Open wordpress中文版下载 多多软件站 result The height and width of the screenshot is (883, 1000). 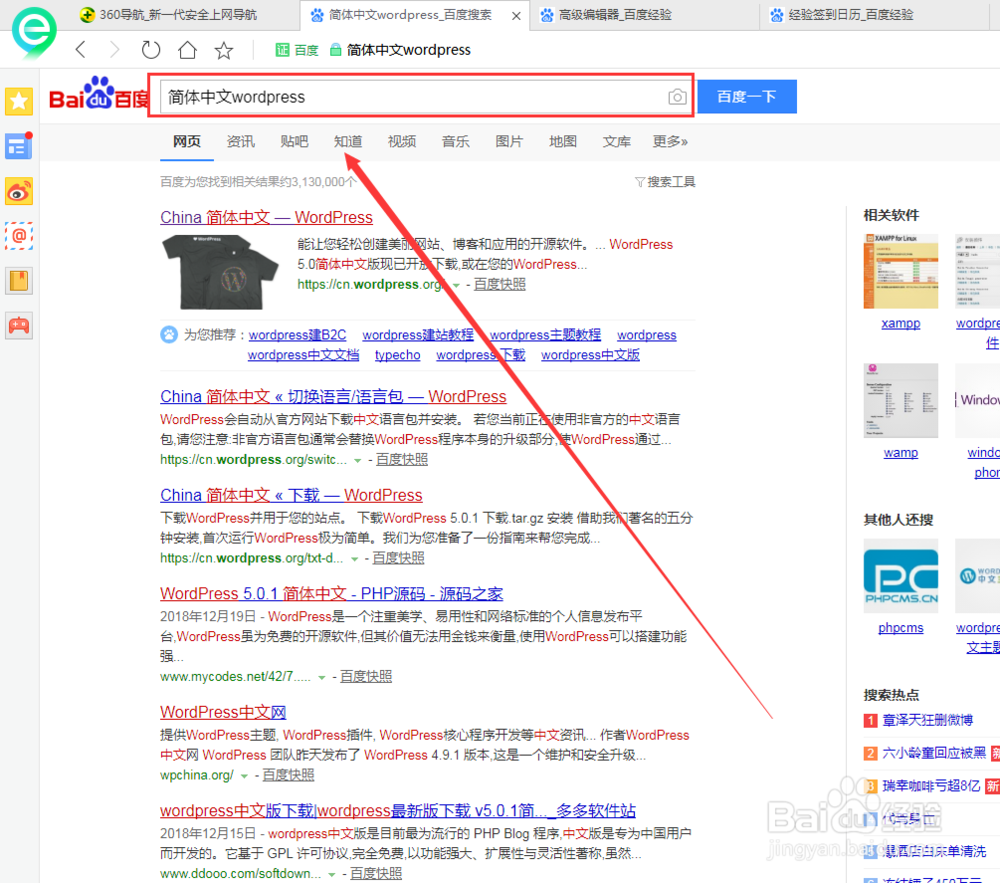pos(397,811)
